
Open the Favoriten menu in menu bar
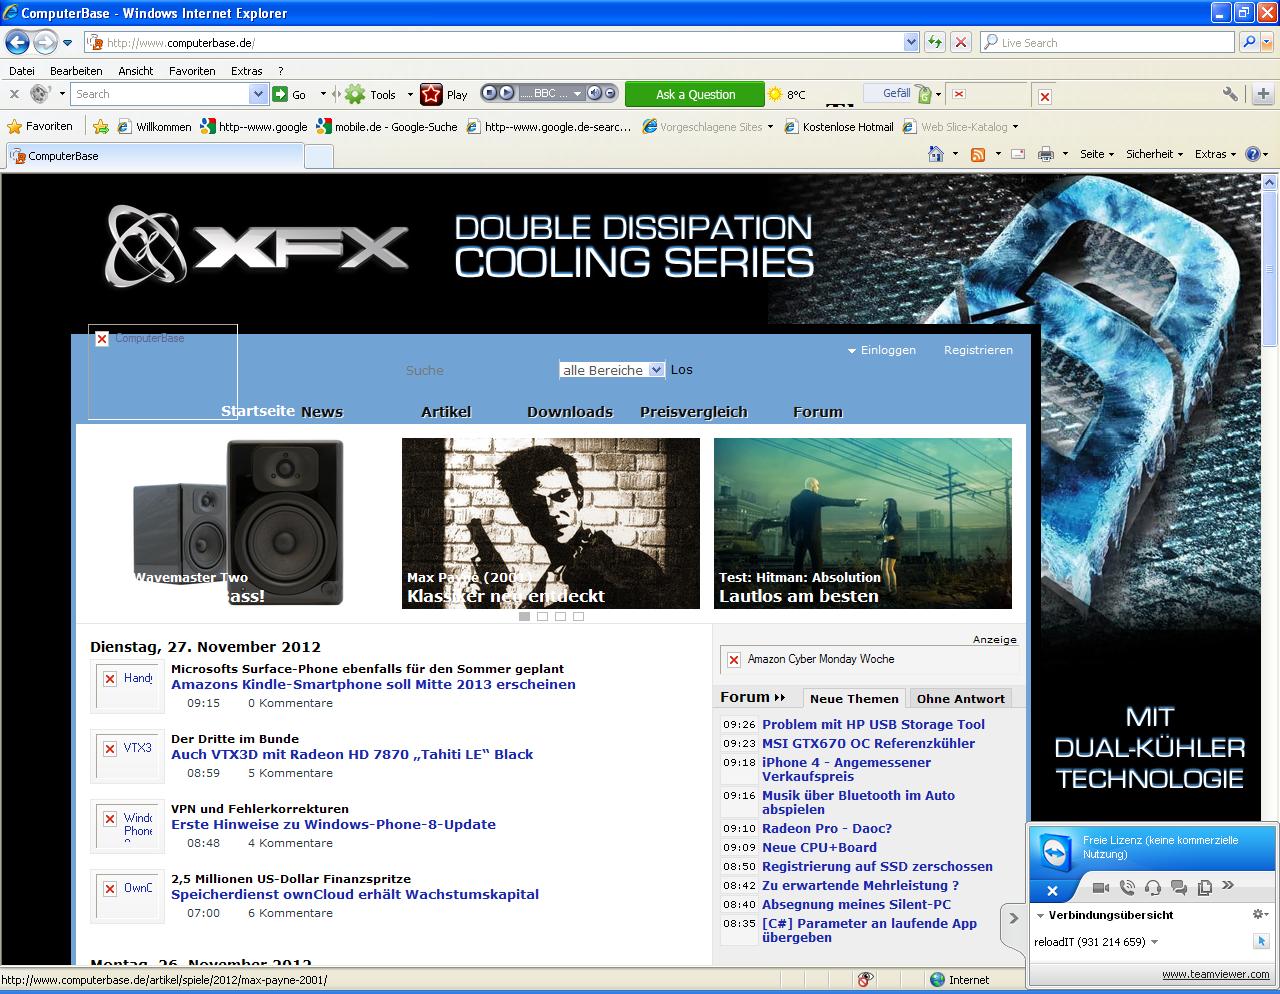192,71
